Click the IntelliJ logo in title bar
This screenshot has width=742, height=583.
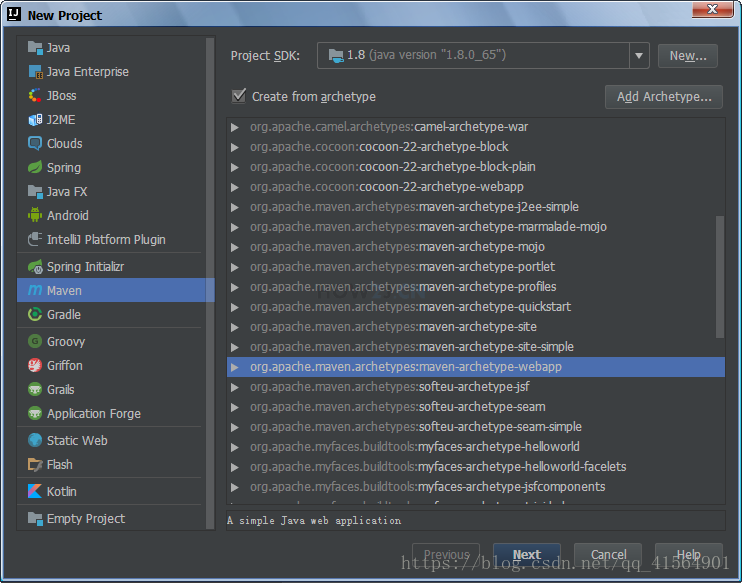point(14,15)
